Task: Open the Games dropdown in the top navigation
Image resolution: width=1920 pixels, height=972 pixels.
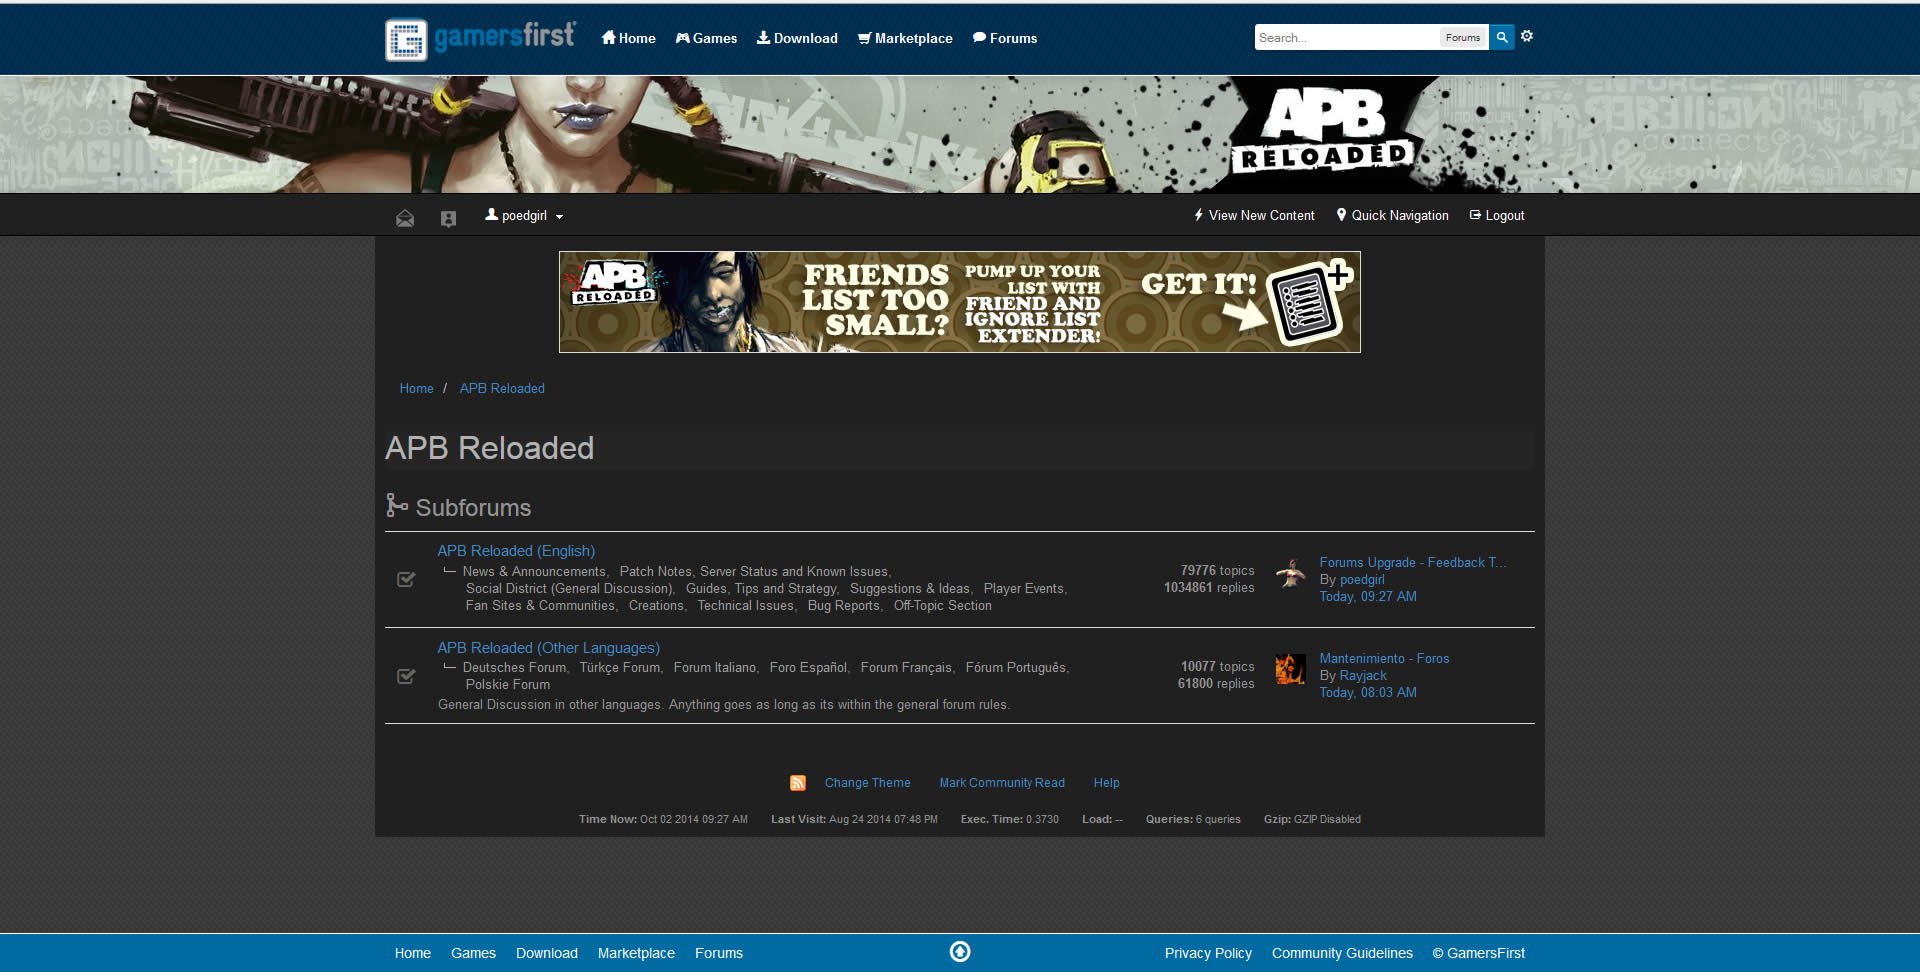Action: [x=706, y=38]
